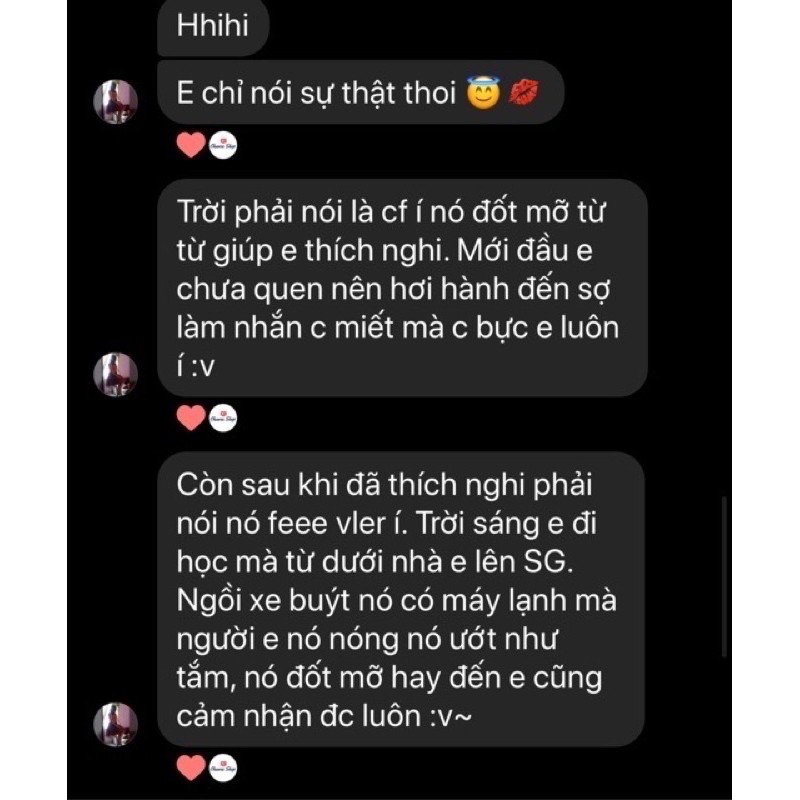This screenshot has width=800, height=800.
Task: Open the shop reactor avatar under the last message
Action: coord(223,768)
